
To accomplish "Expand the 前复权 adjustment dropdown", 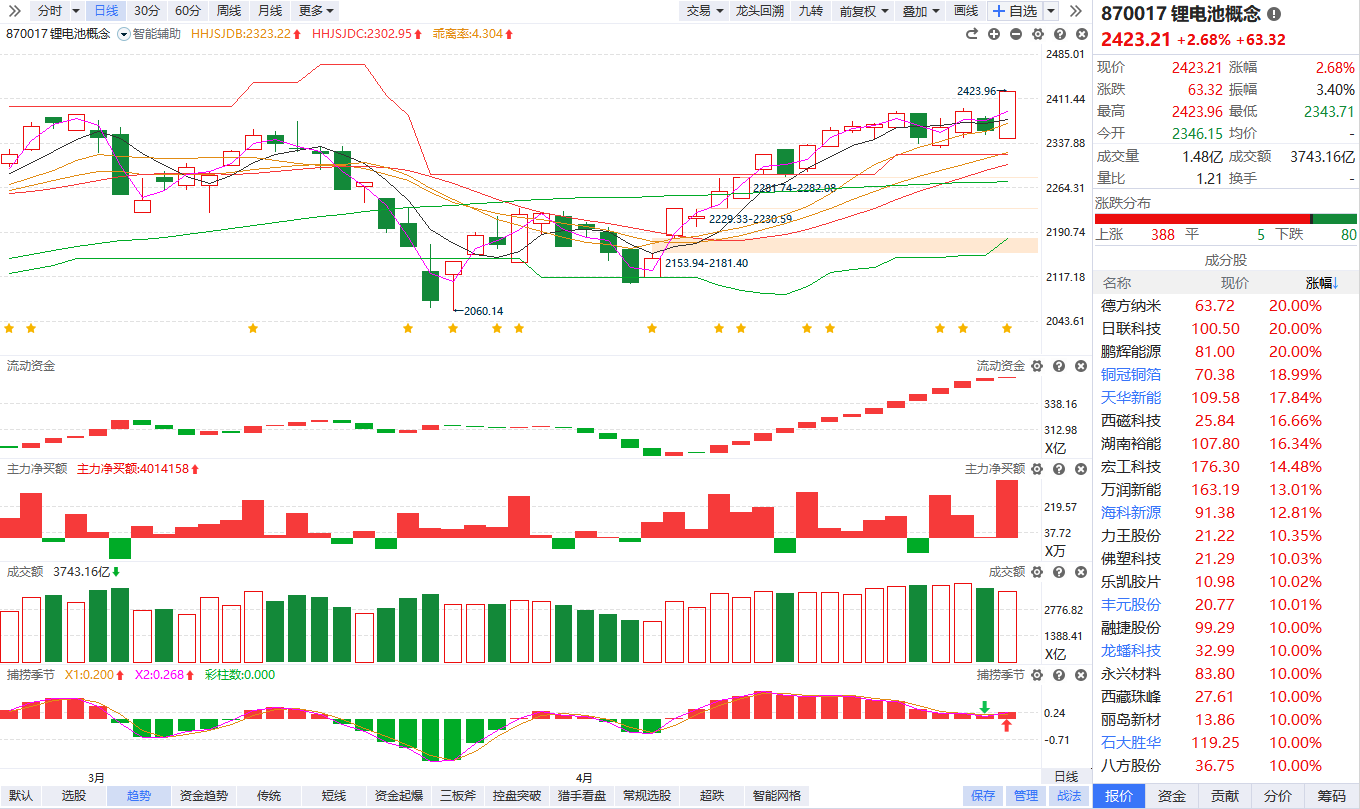I will [864, 11].
